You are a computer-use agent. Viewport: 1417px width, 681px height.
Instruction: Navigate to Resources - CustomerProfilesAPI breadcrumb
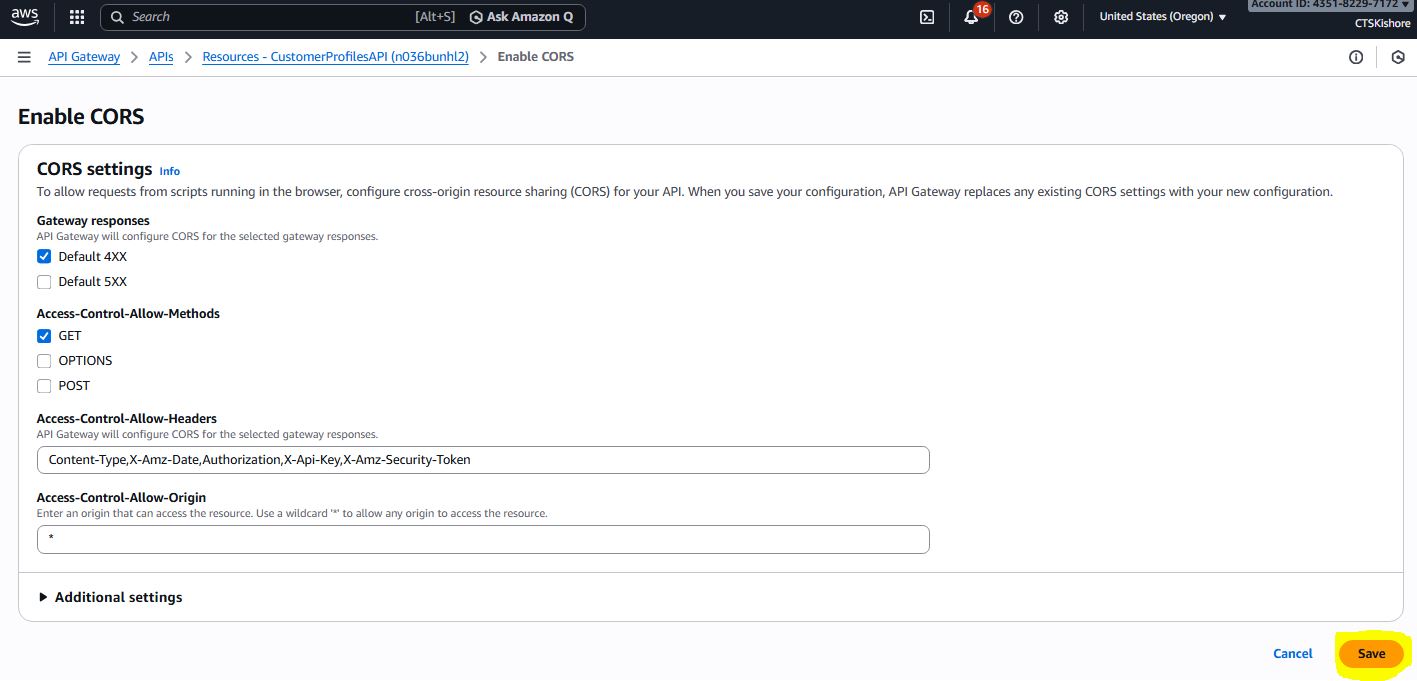point(335,57)
